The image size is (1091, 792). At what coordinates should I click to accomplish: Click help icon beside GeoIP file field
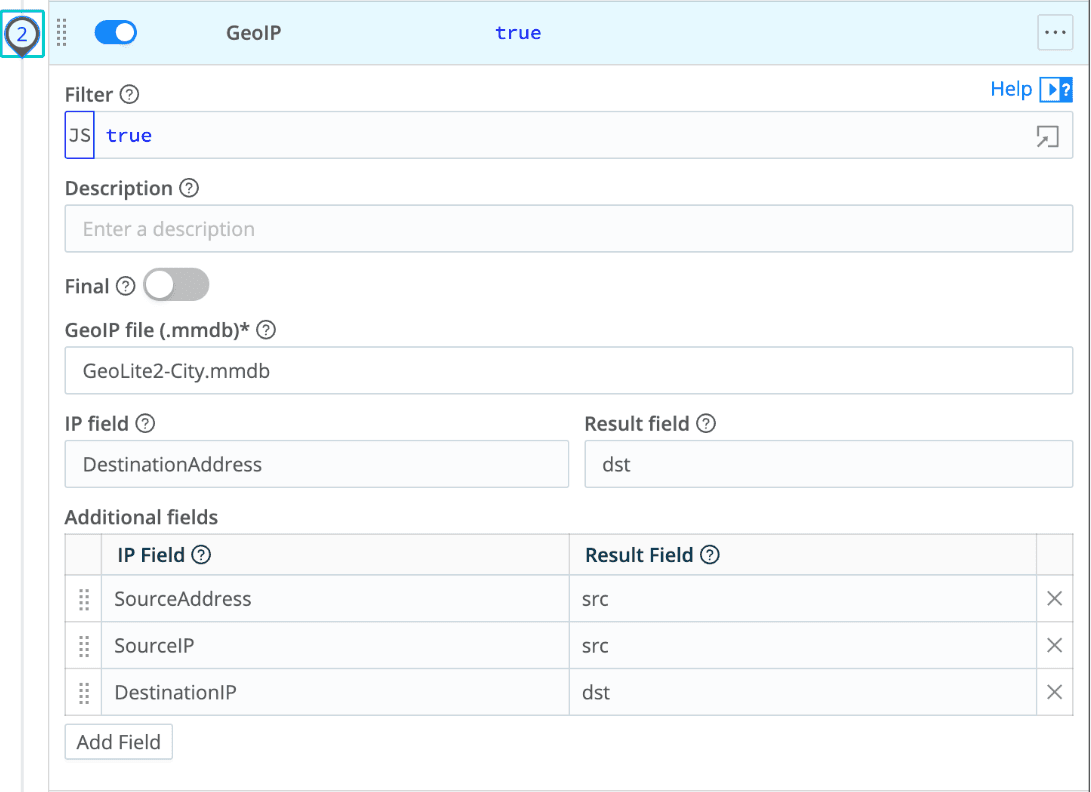click(265, 329)
